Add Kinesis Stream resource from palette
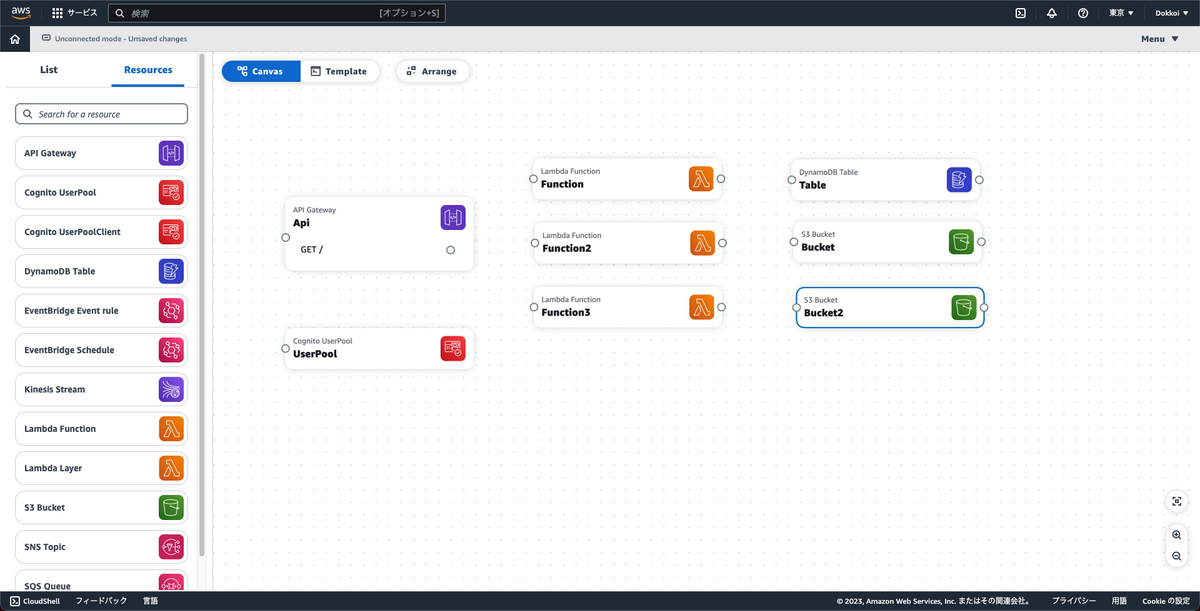The width and height of the screenshot is (1200, 611). click(x=101, y=389)
